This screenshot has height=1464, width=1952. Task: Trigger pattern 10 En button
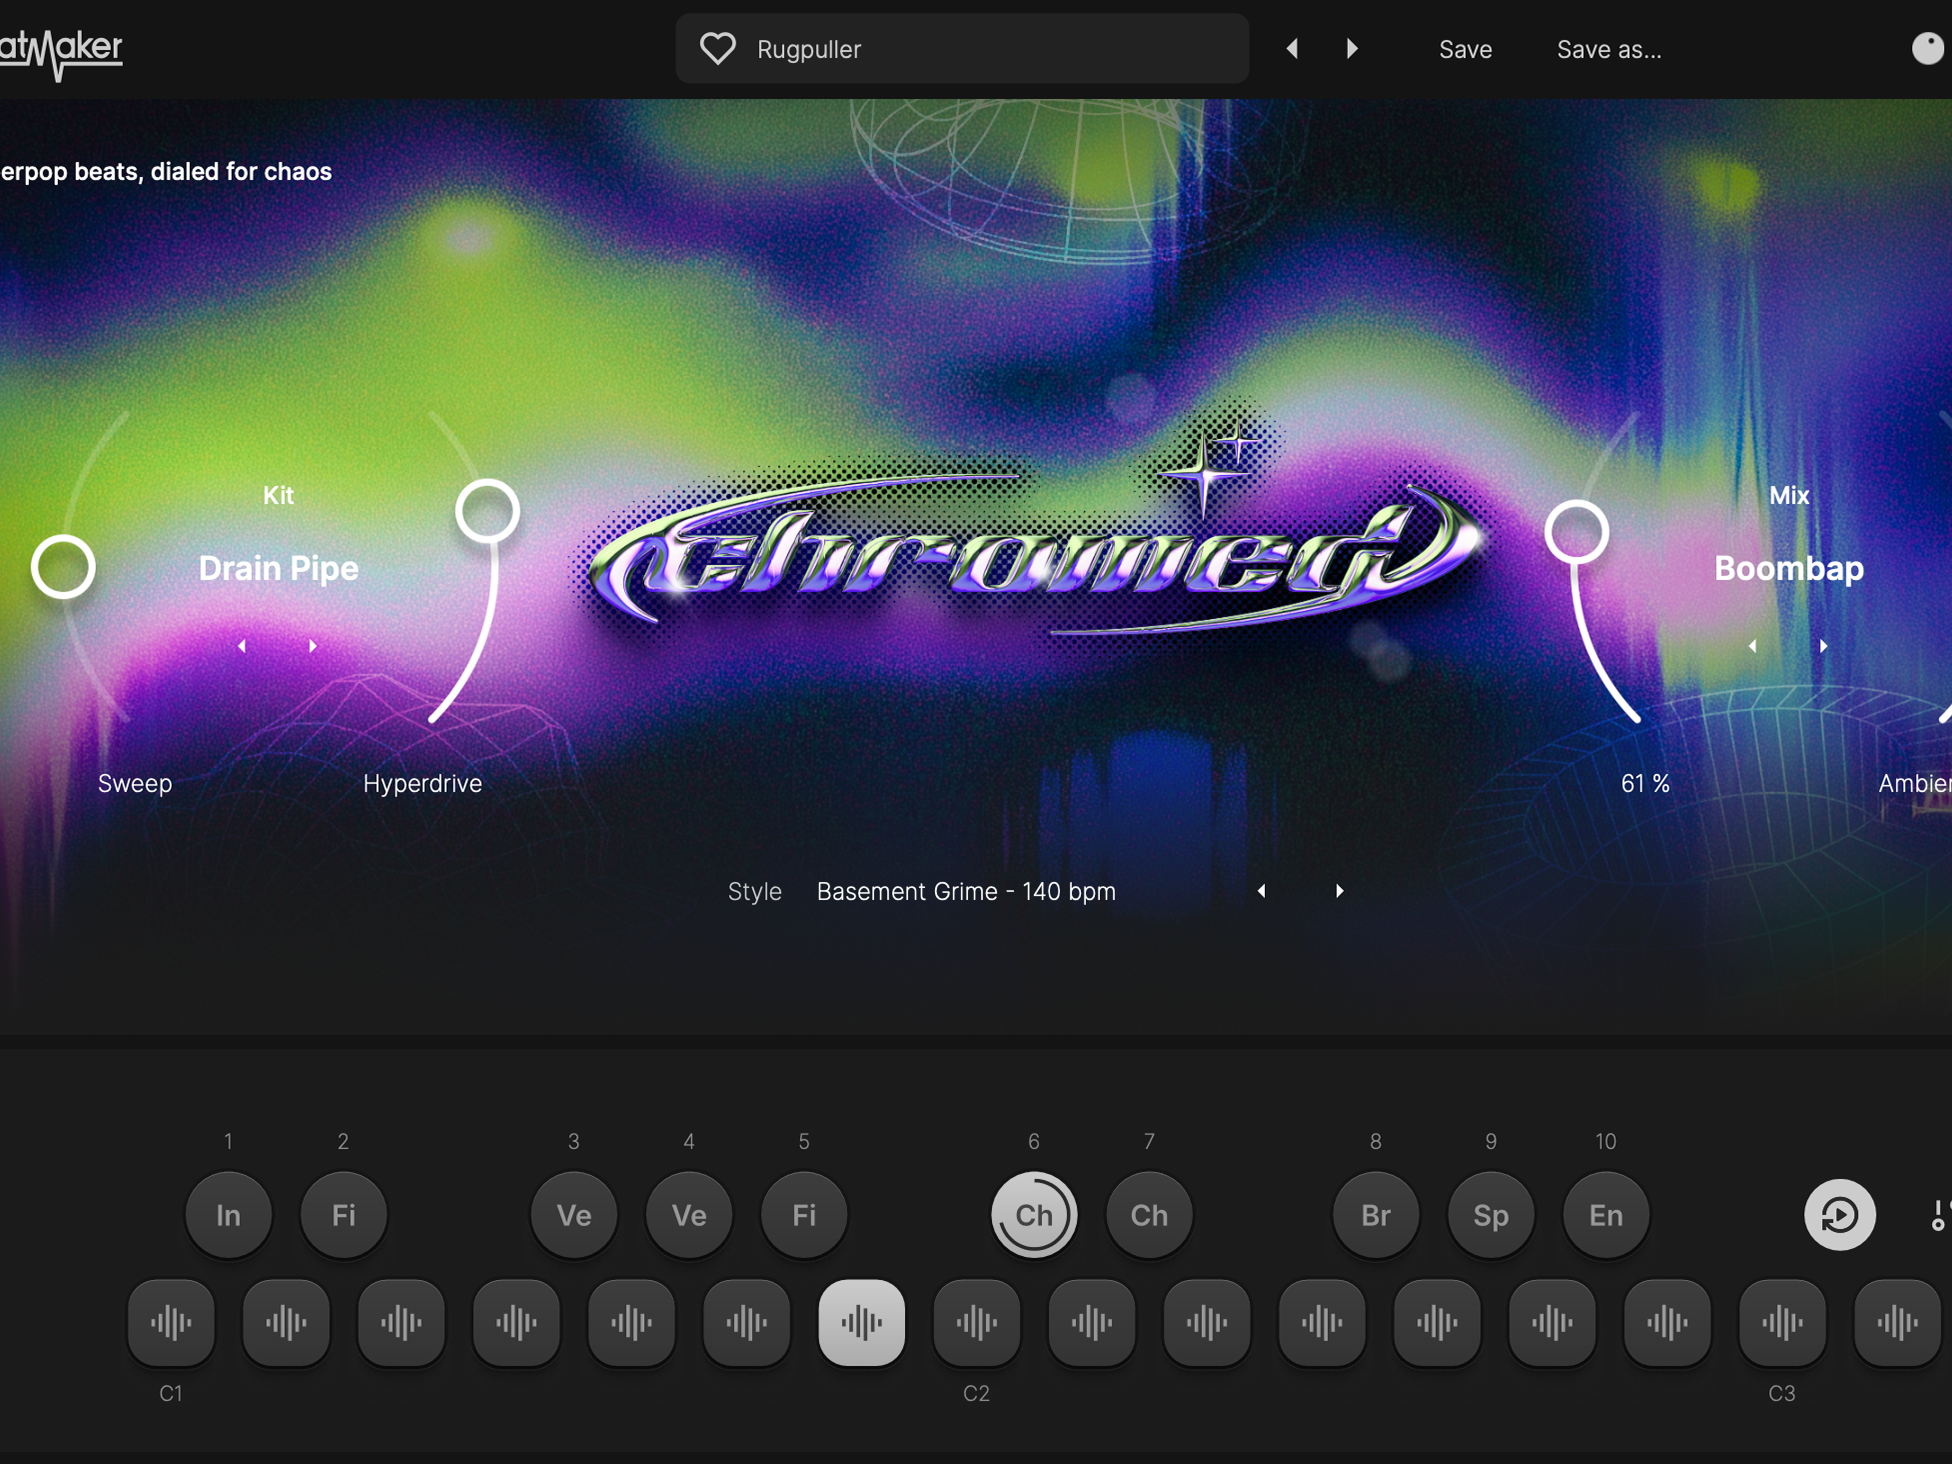(x=1606, y=1215)
